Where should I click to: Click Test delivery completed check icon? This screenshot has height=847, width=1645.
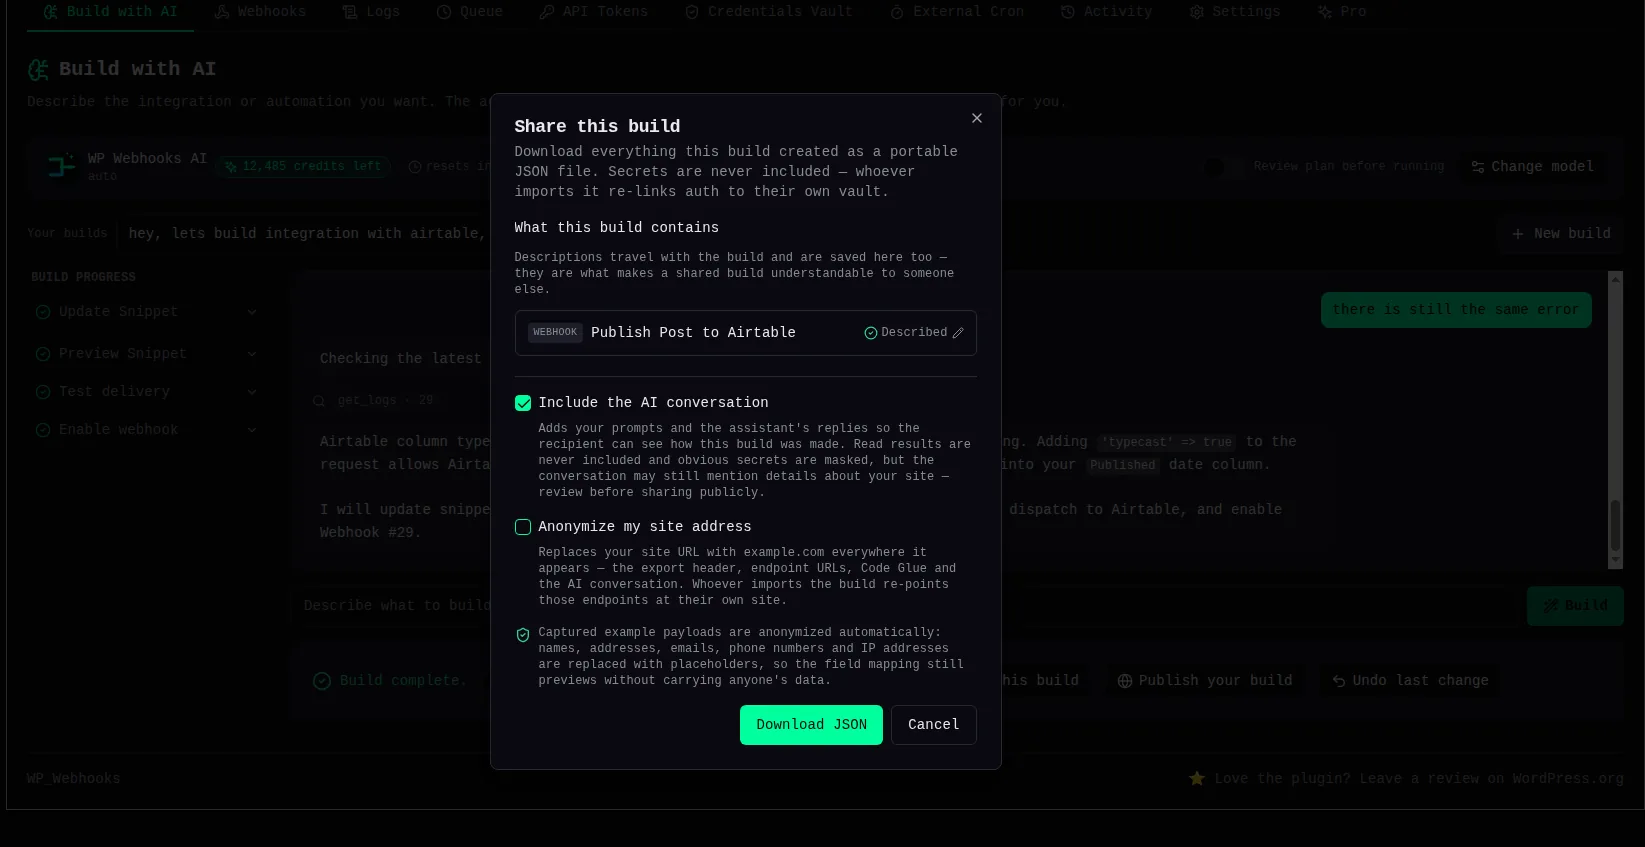click(43, 392)
